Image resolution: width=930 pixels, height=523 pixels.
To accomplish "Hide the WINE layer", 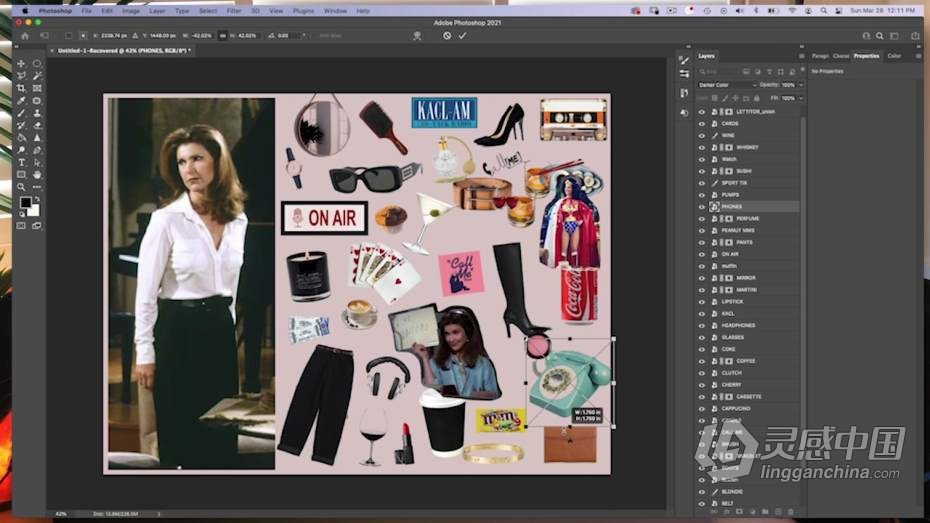I will [x=702, y=136].
